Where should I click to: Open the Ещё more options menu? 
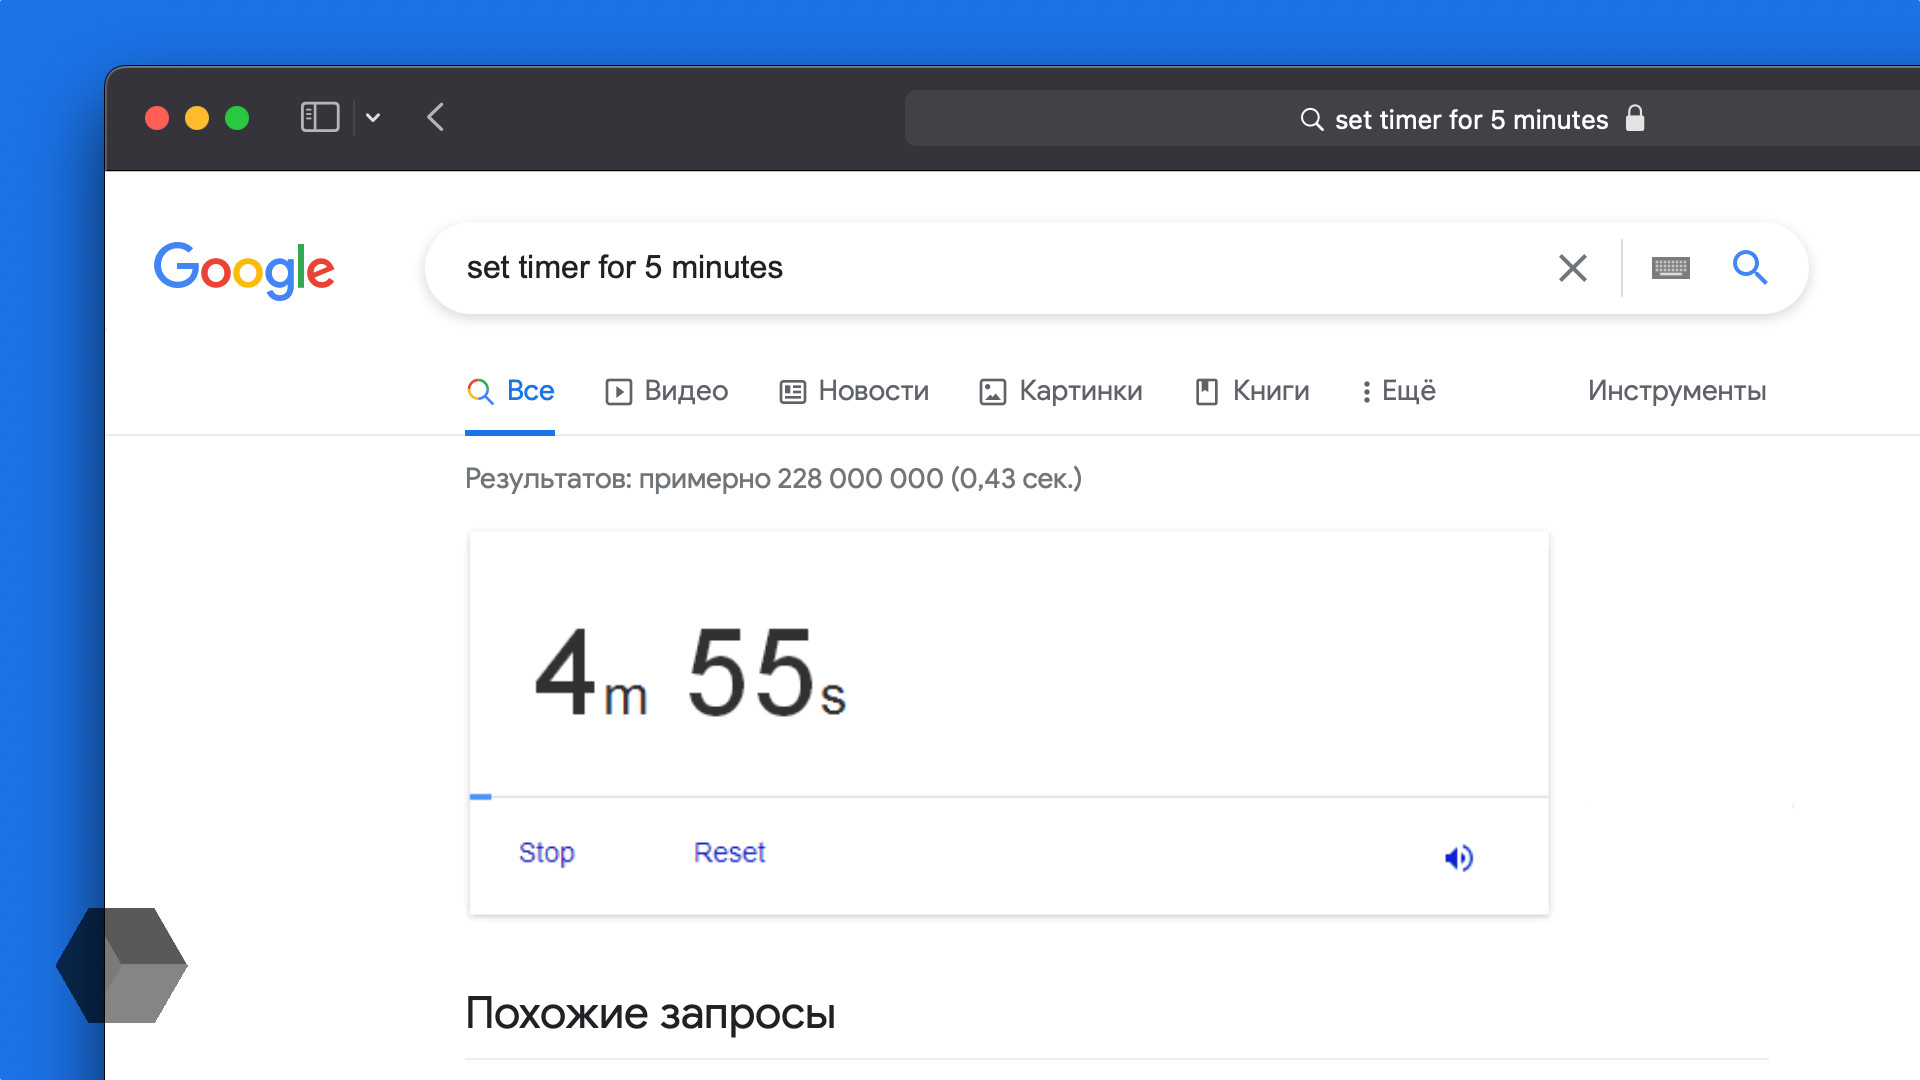click(1399, 391)
